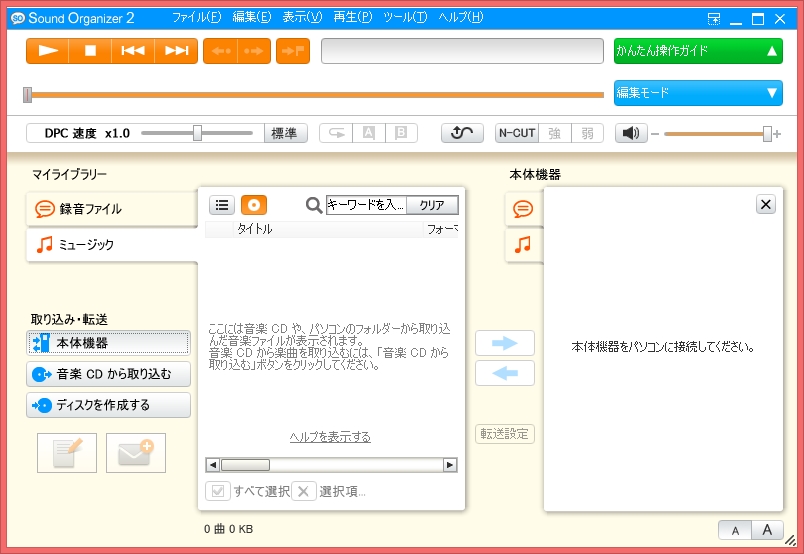
Task: Switch to large font size A
Action: click(768, 530)
